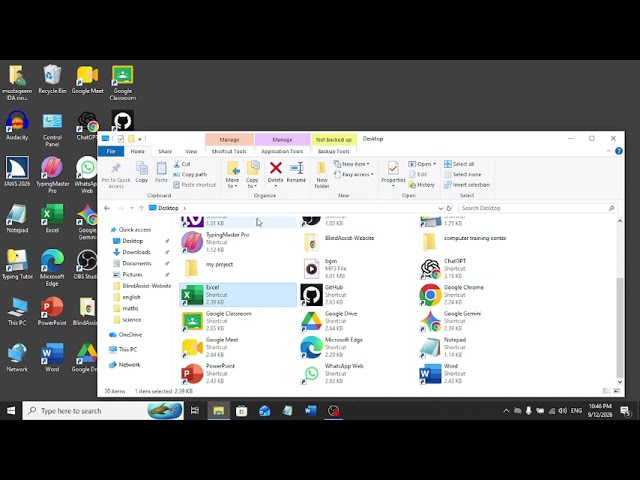Image resolution: width=640 pixels, height=480 pixels.
Task: Open History in the ribbon
Action: pyautogui.click(x=422, y=185)
